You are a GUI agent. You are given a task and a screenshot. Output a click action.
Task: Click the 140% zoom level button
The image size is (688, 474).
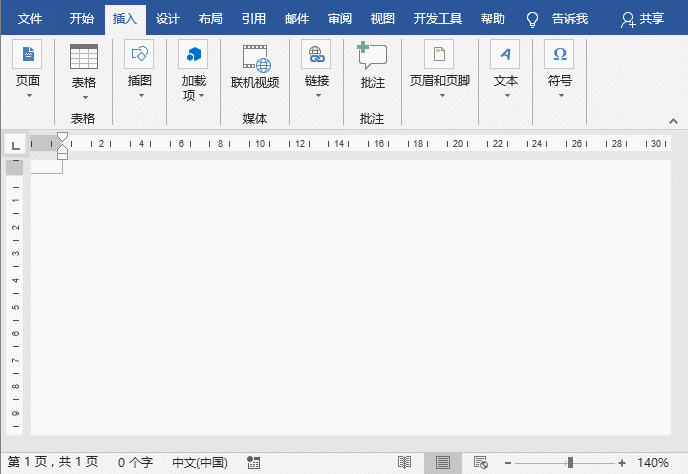pyautogui.click(x=653, y=463)
